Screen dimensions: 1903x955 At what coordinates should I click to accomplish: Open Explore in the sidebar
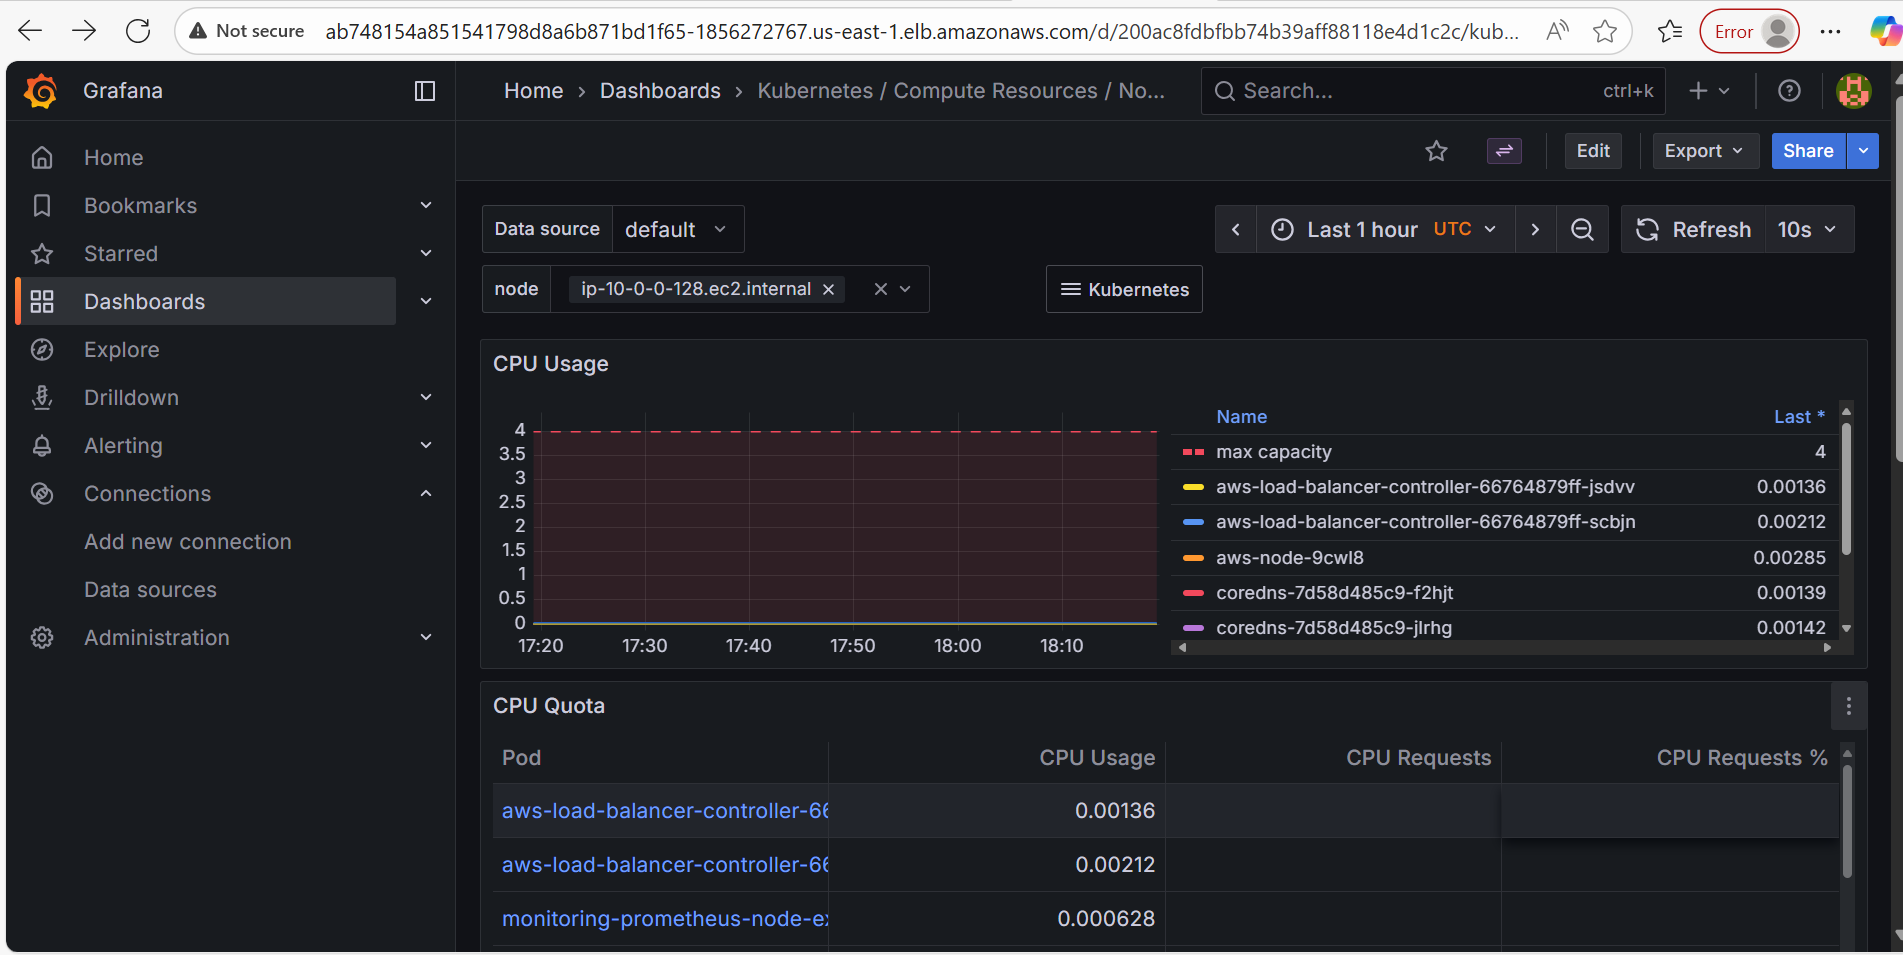click(x=121, y=350)
